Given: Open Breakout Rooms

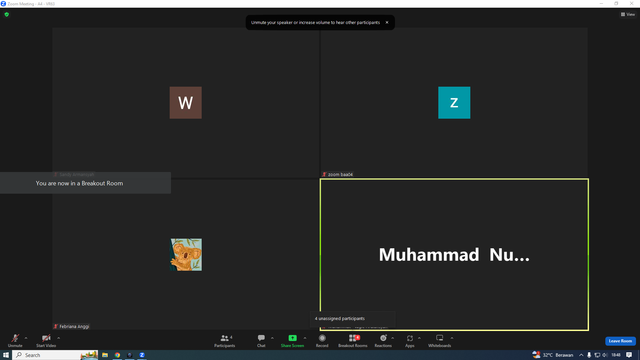Looking at the screenshot, I should (353, 340).
